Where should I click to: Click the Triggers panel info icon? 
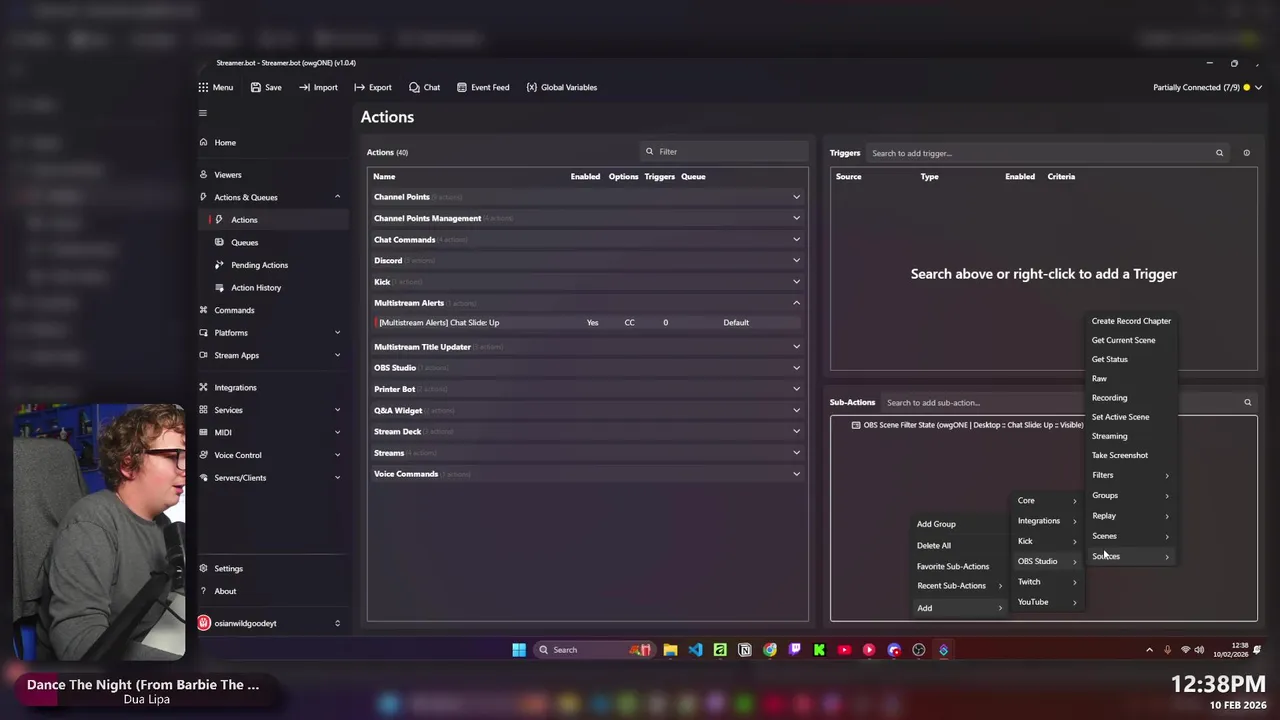pos(1246,153)
